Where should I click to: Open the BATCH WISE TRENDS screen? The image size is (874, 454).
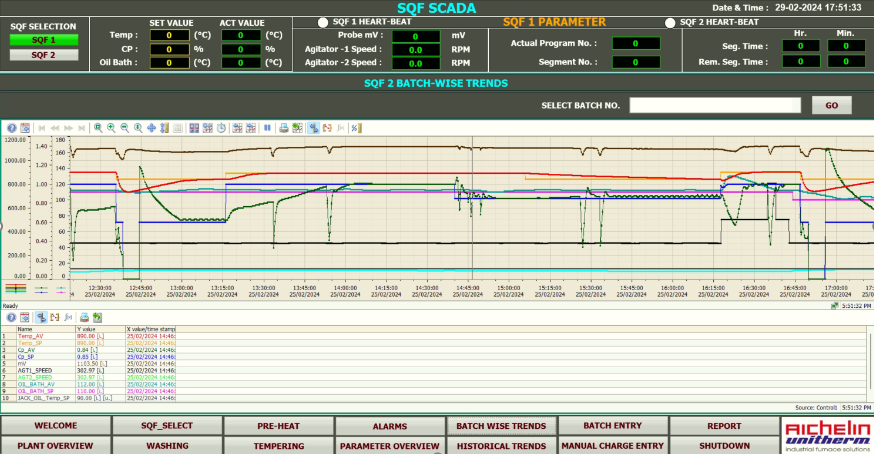click(x=501, y=426)
